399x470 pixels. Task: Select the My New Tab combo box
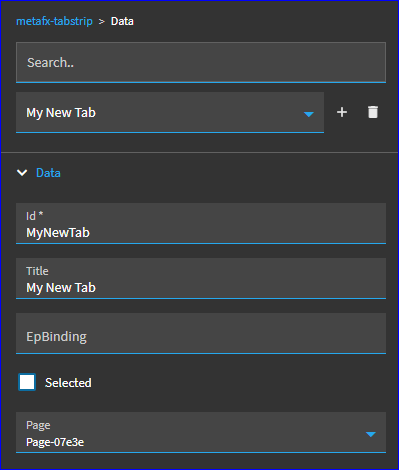(x=170, y=112)
